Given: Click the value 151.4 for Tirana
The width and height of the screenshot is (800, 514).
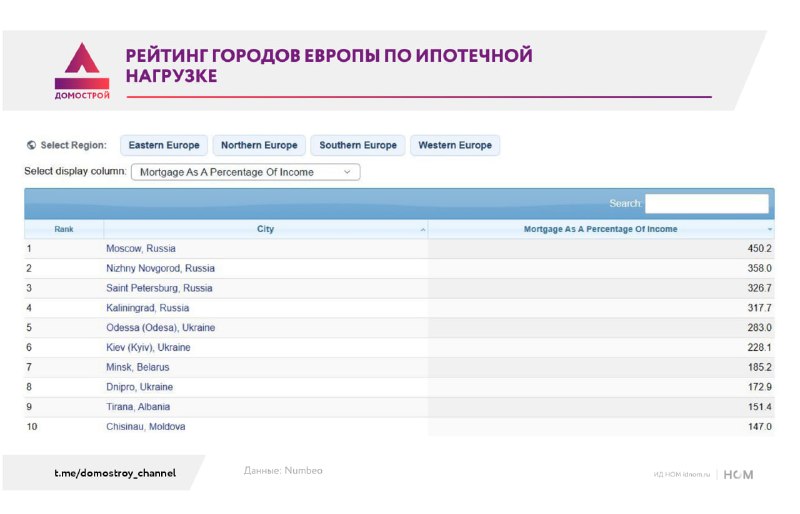Looking at the screenshot, I should click(759, 407).
